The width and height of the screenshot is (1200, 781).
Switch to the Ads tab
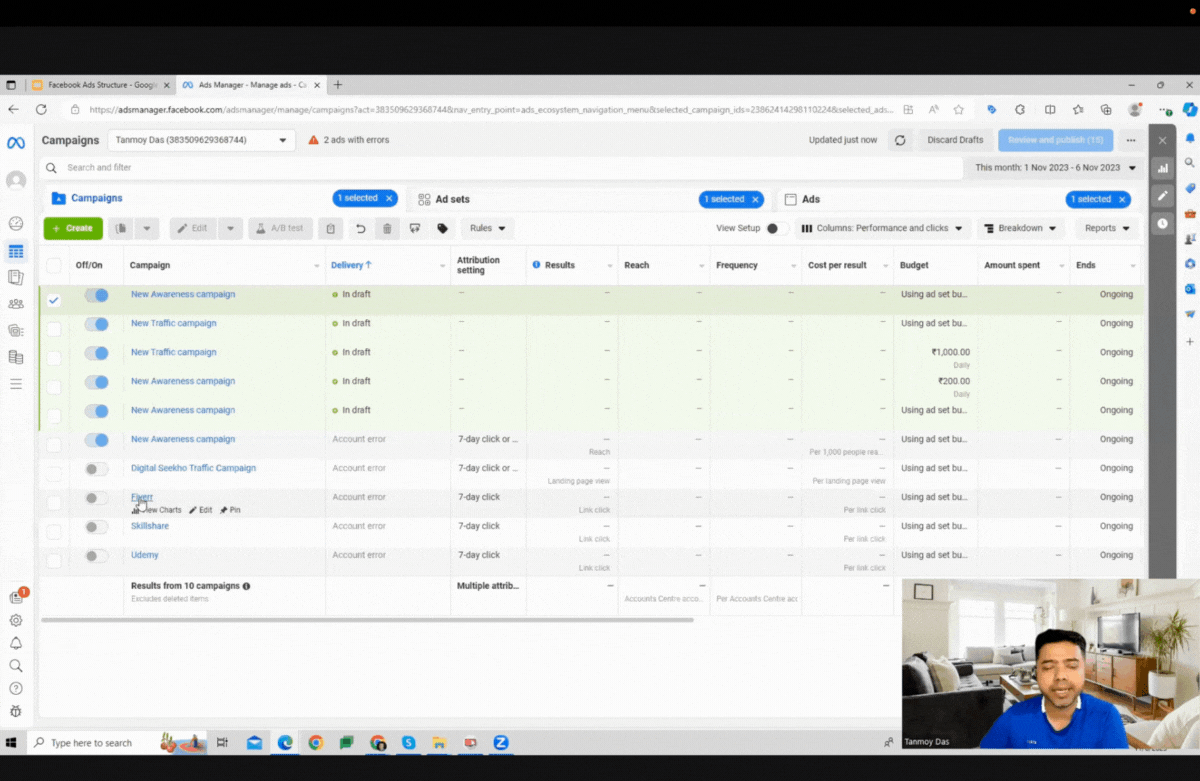pyautogui.click(x=958, y=199)
